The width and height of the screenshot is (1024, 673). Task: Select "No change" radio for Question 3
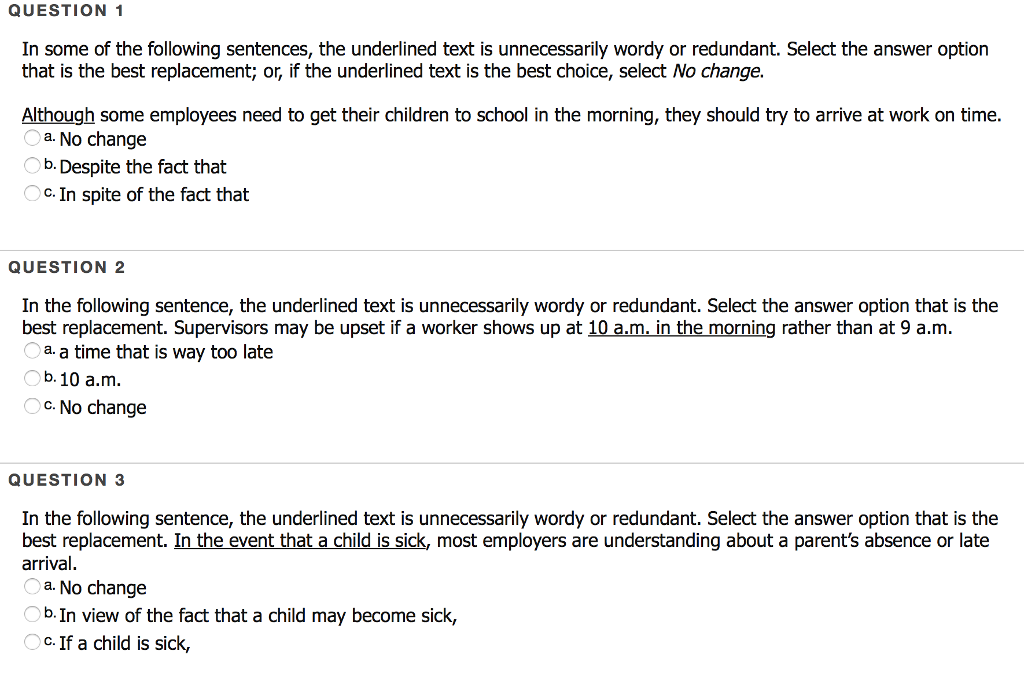(31, 587)
